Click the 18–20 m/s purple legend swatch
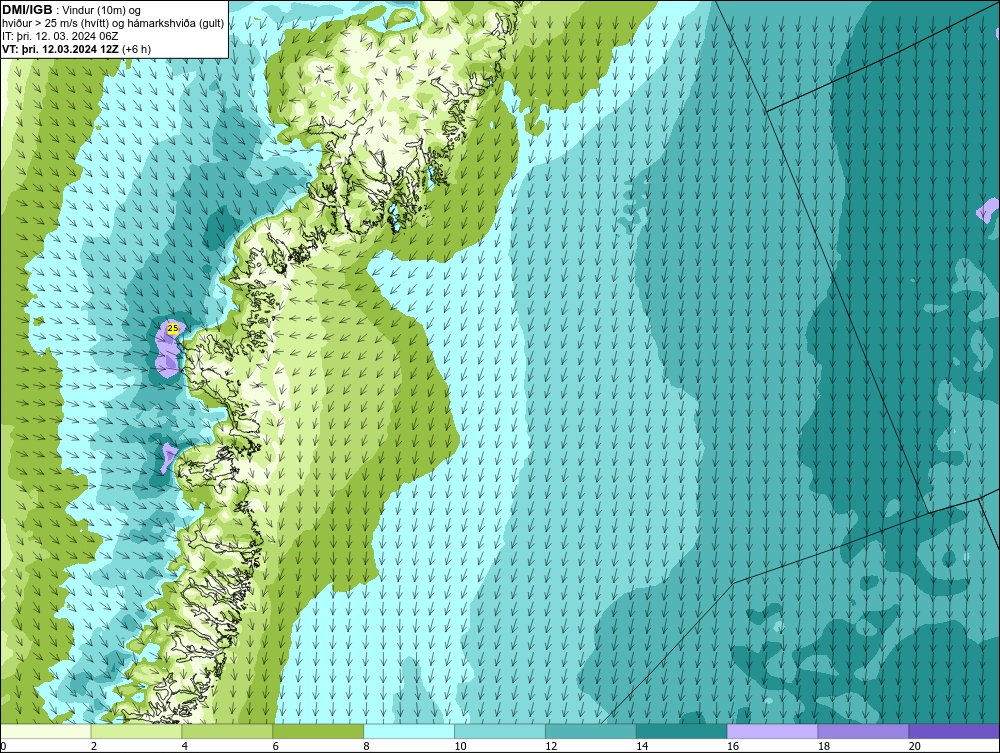 tap(864, 731)
